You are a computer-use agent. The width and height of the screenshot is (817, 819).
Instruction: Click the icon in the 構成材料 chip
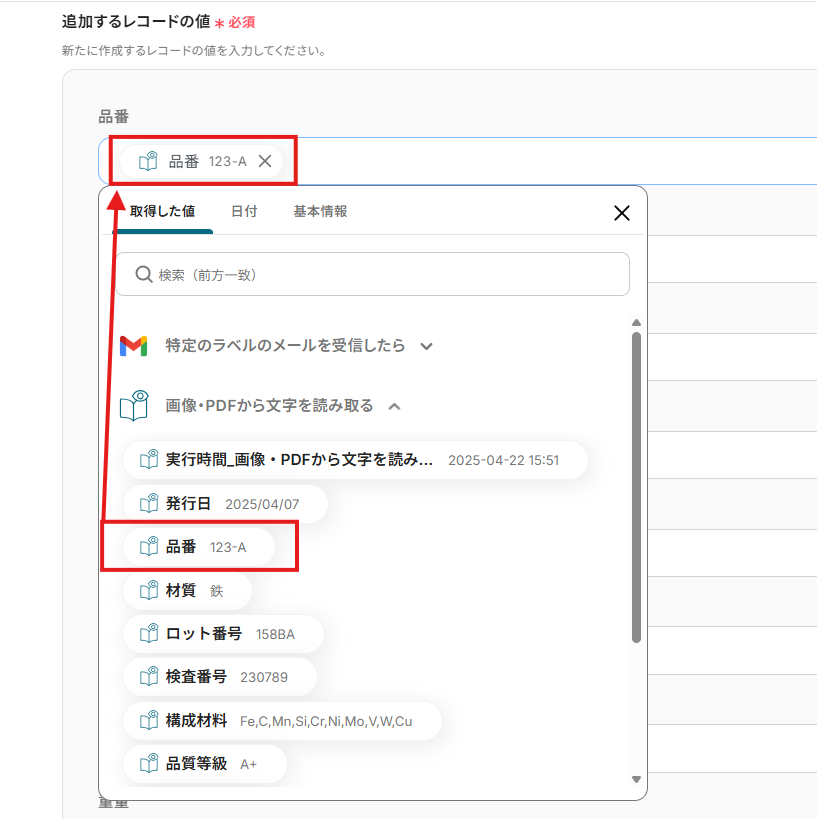149,720
